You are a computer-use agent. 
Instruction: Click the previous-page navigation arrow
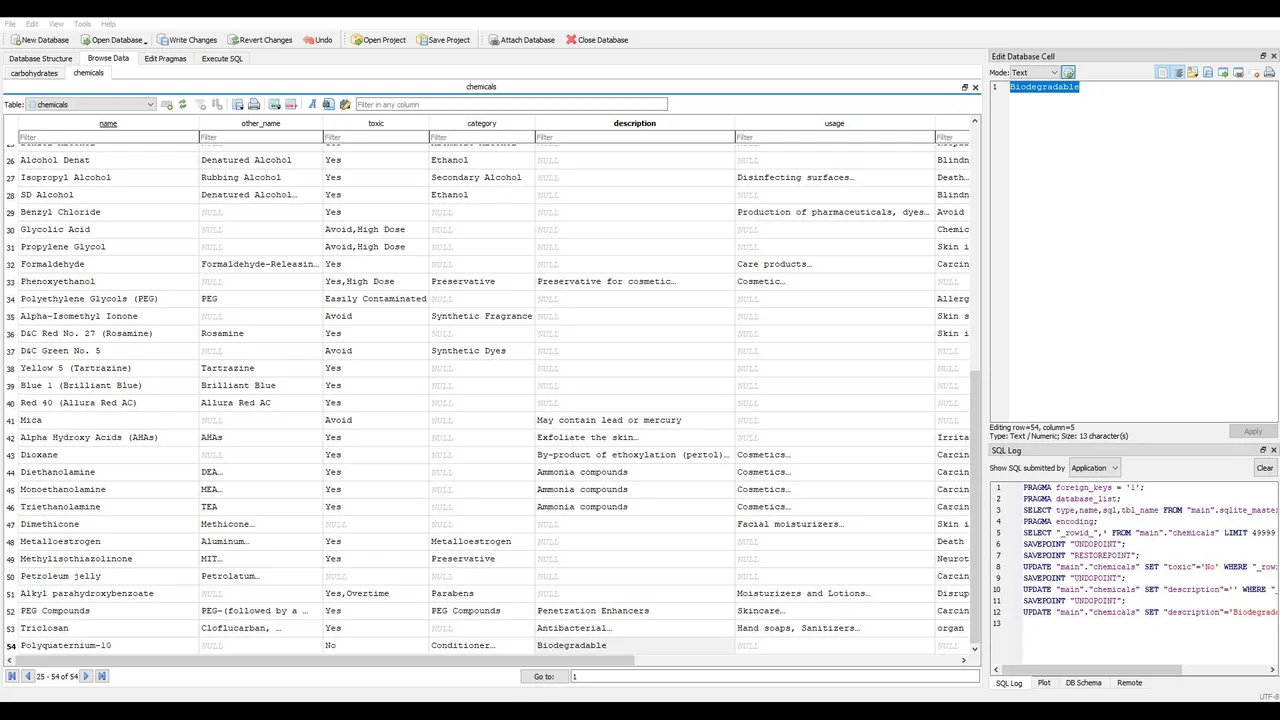point(27,676)
